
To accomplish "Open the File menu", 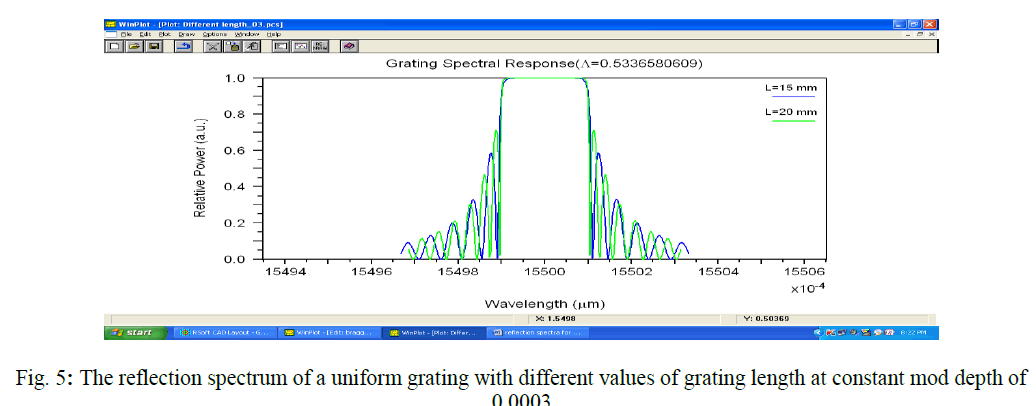I will coord(127,34).
